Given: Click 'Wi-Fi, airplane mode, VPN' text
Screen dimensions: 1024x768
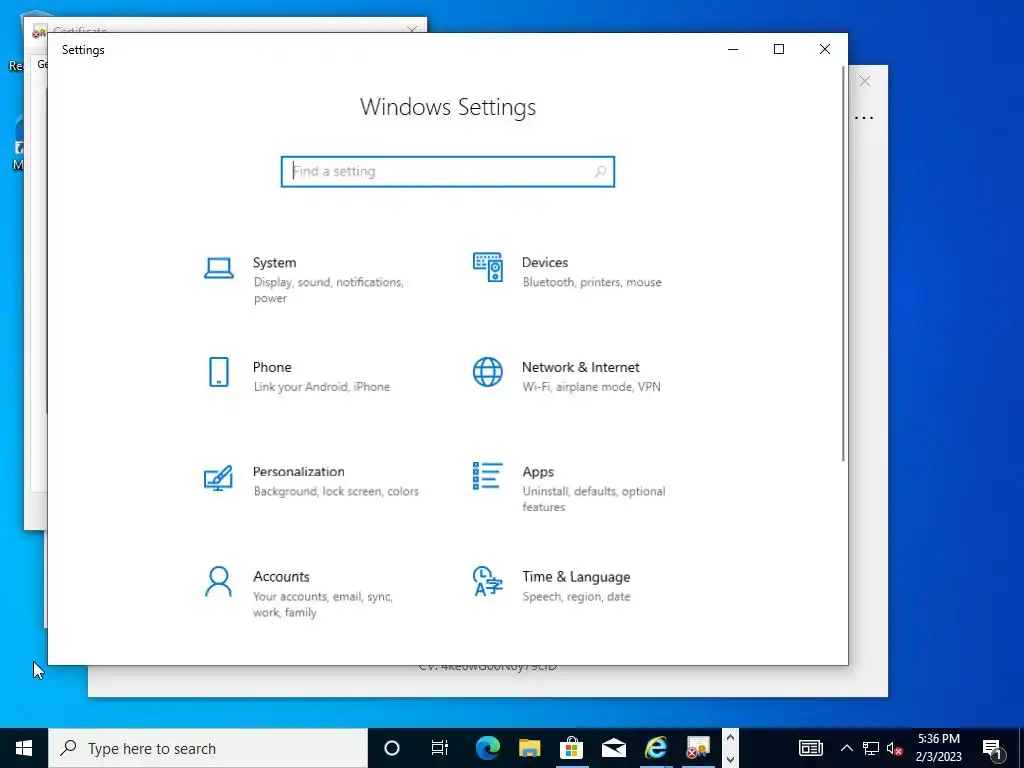Looking at the screenshot, I should pyautogui.click(x=591, y=387).
